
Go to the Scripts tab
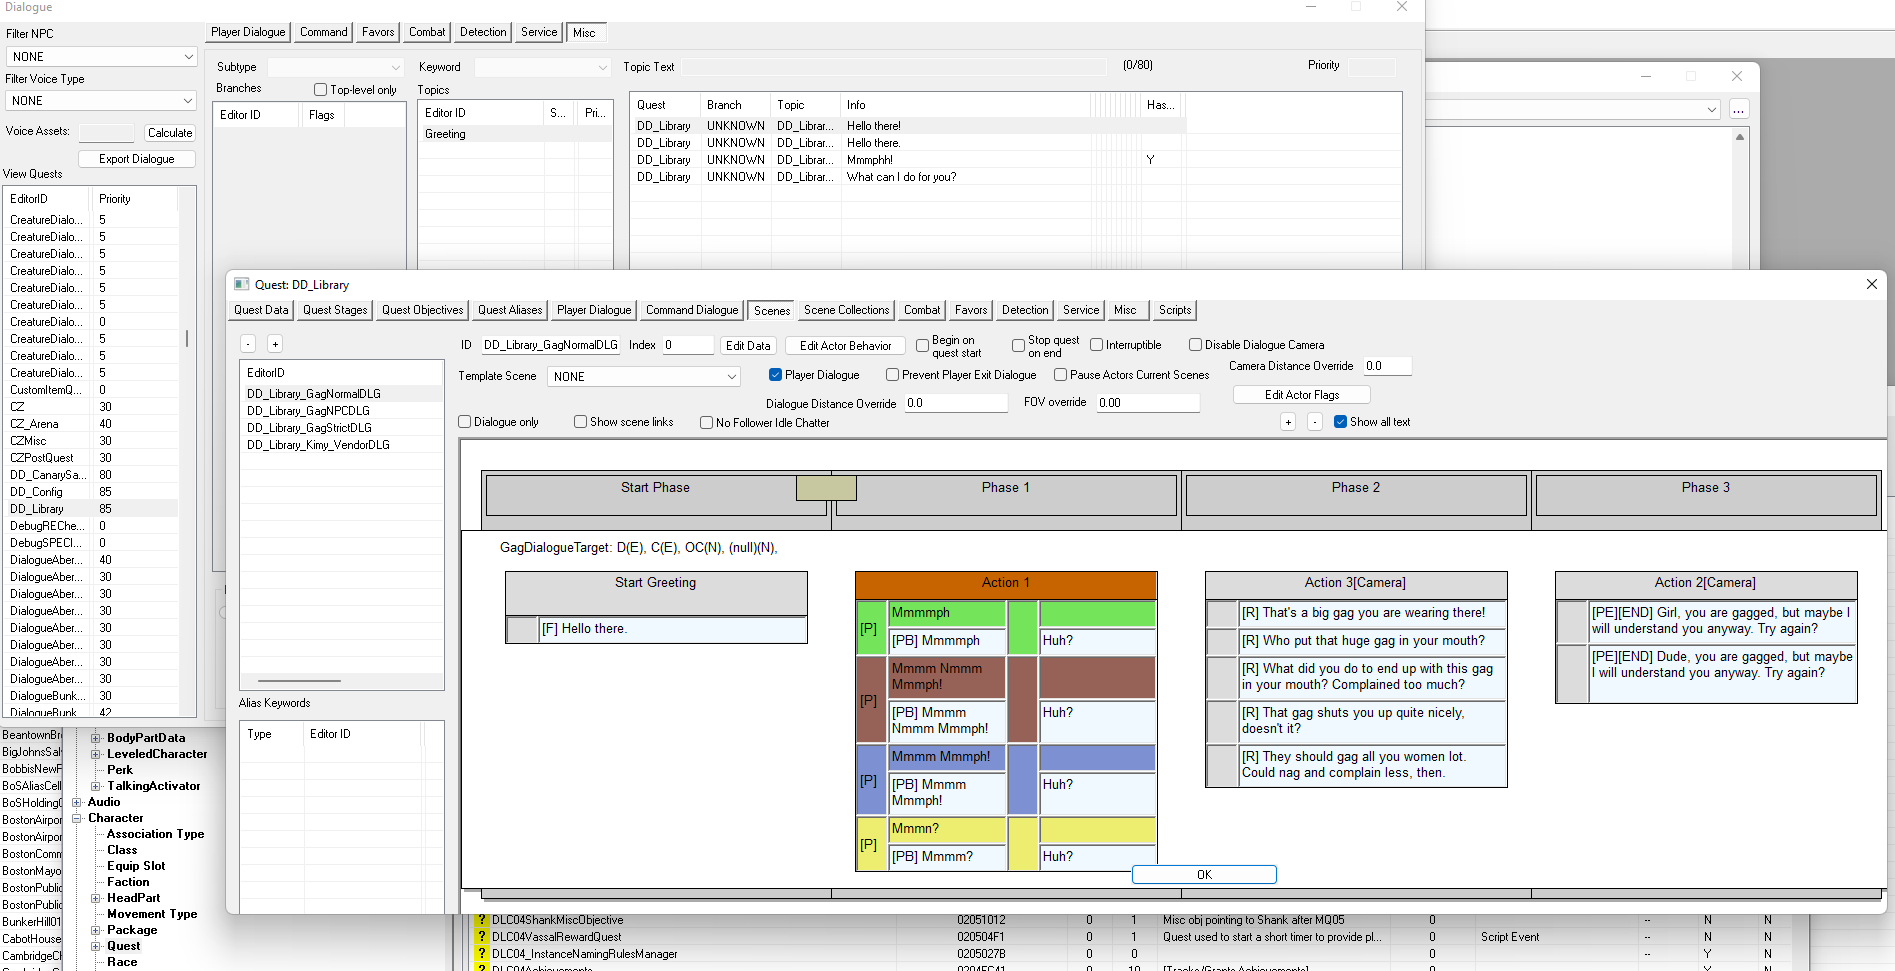tap(1175, 310)
